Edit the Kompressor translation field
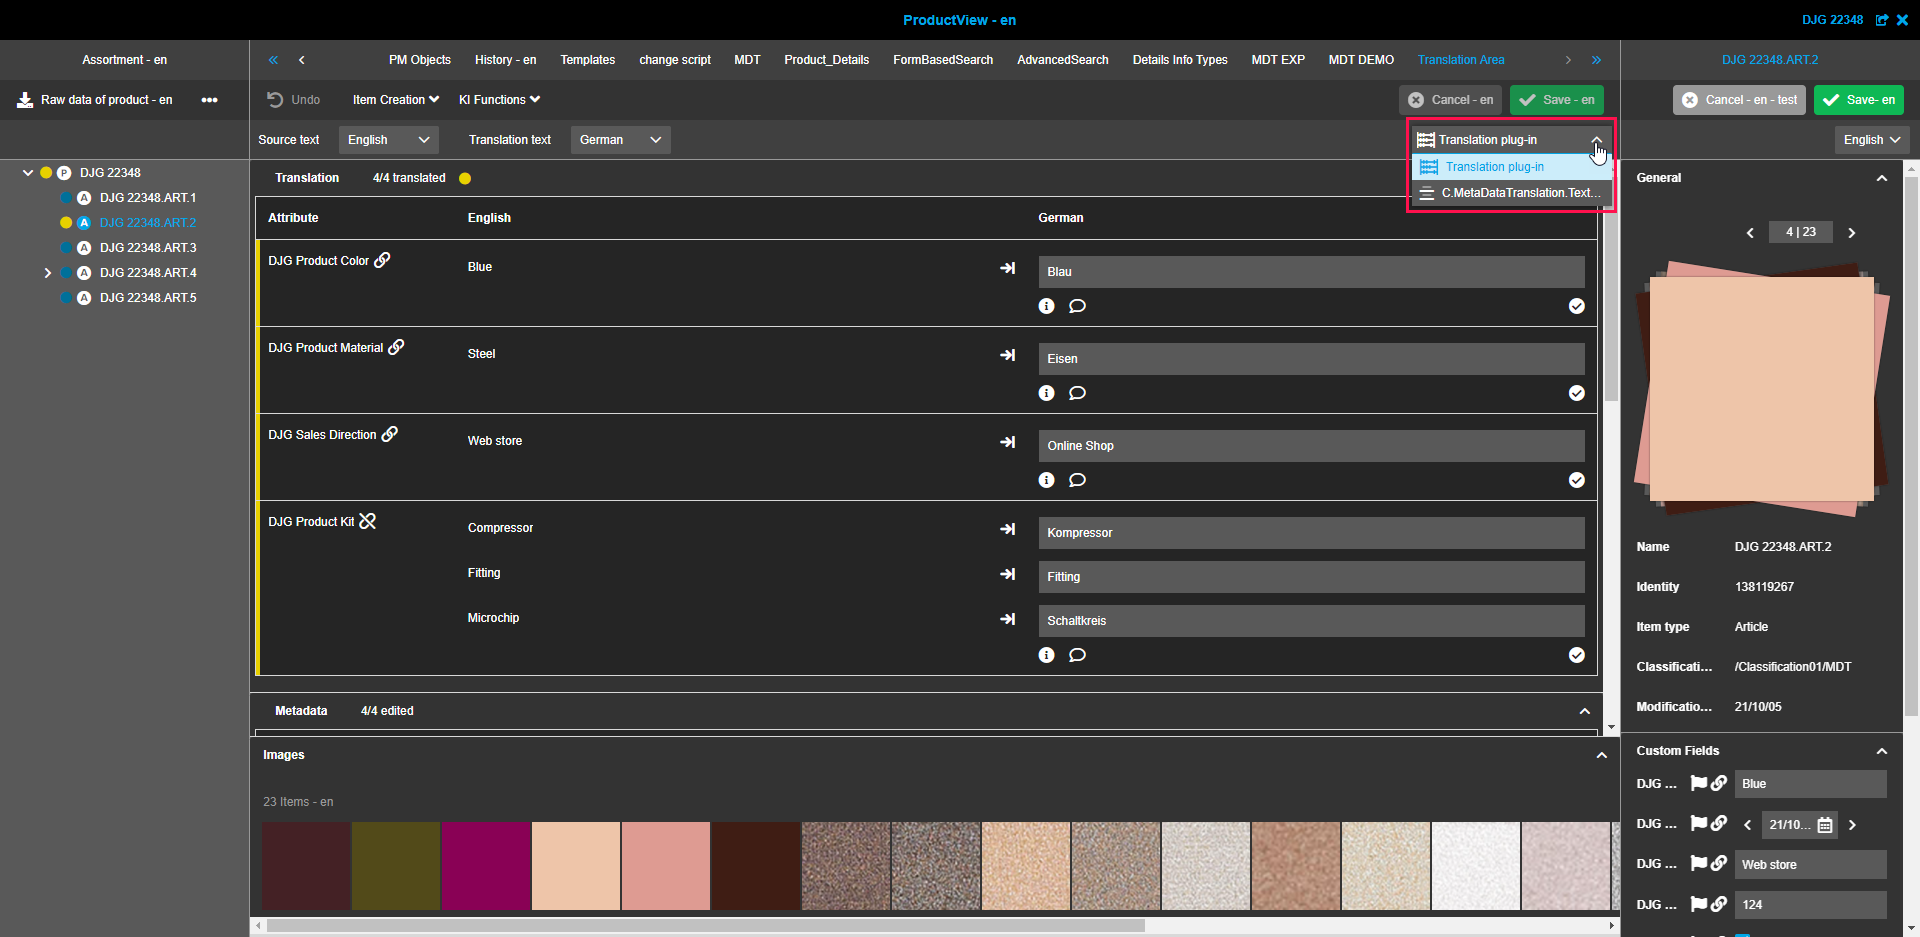1920x937 pixels. [1310, 533]
